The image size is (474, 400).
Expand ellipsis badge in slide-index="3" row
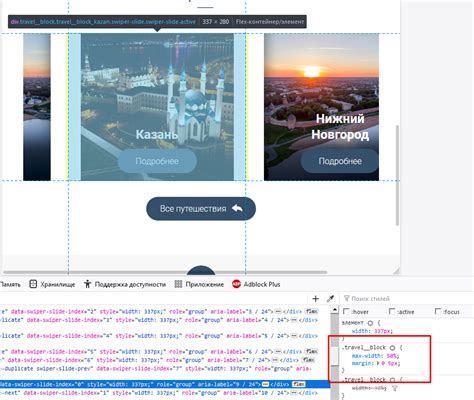pyautogui.click(x=293, y=320)
